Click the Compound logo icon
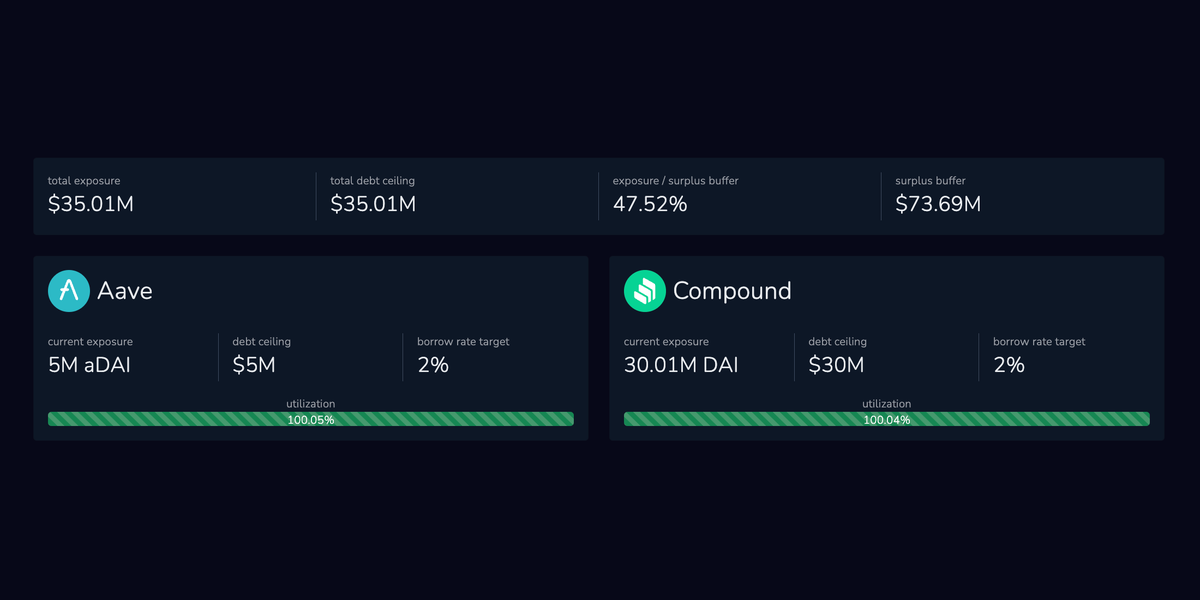 click(x=644, y=291)
